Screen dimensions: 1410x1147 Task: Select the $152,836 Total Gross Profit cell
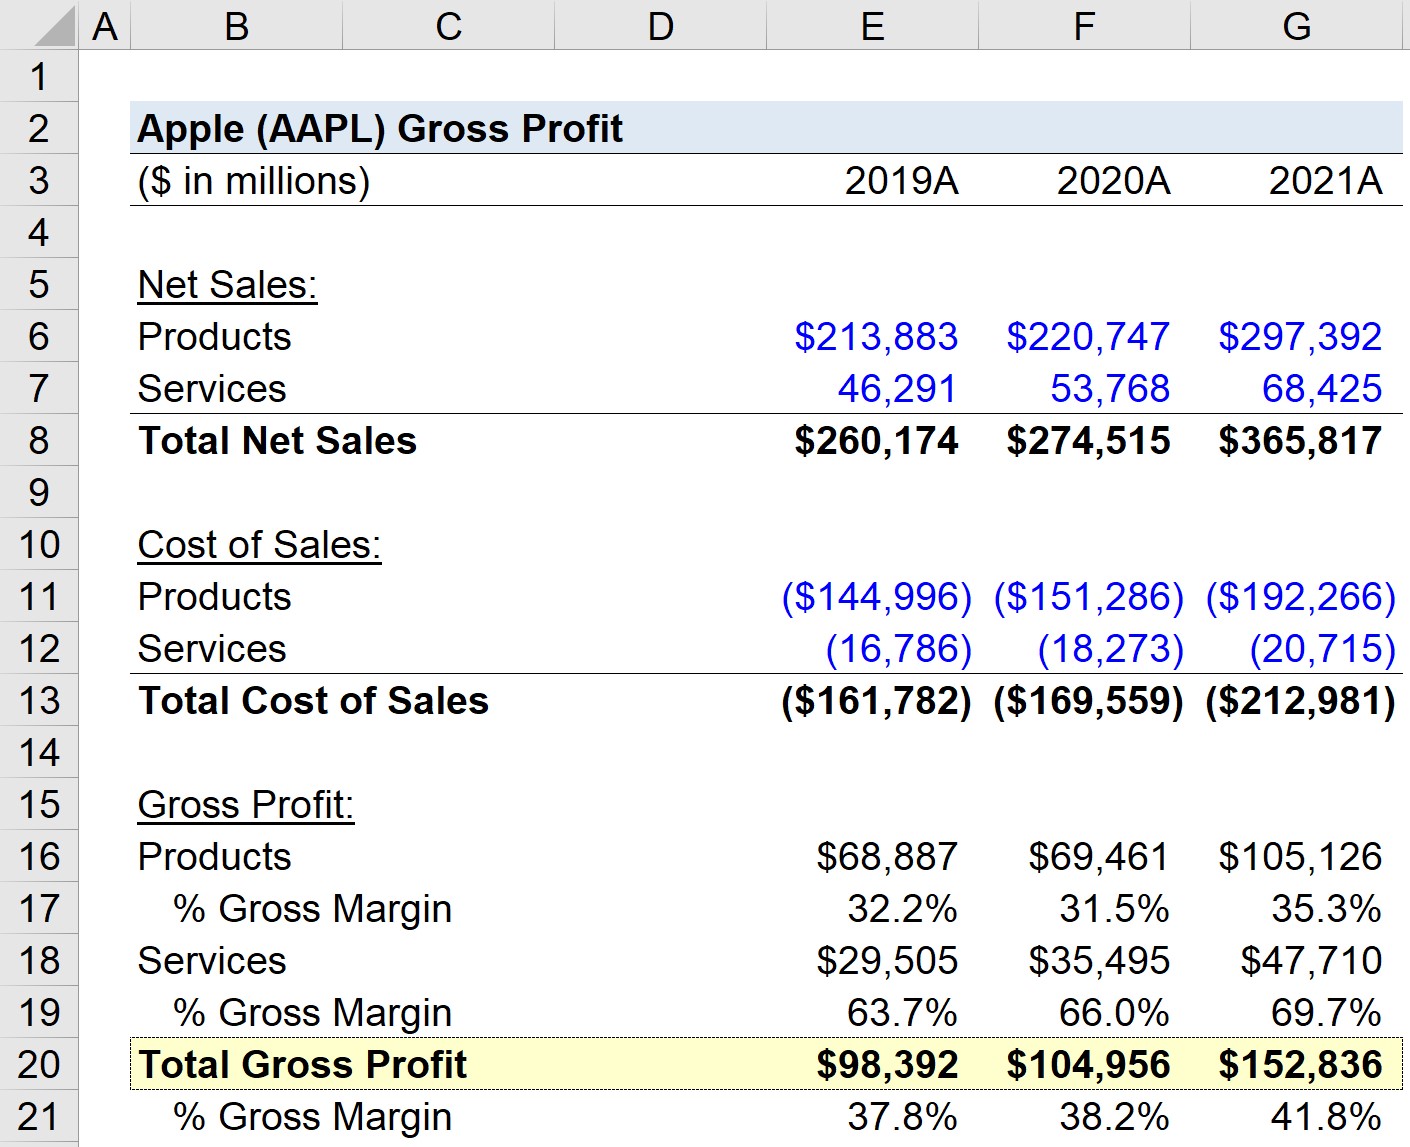[x=1297, y=1065]
